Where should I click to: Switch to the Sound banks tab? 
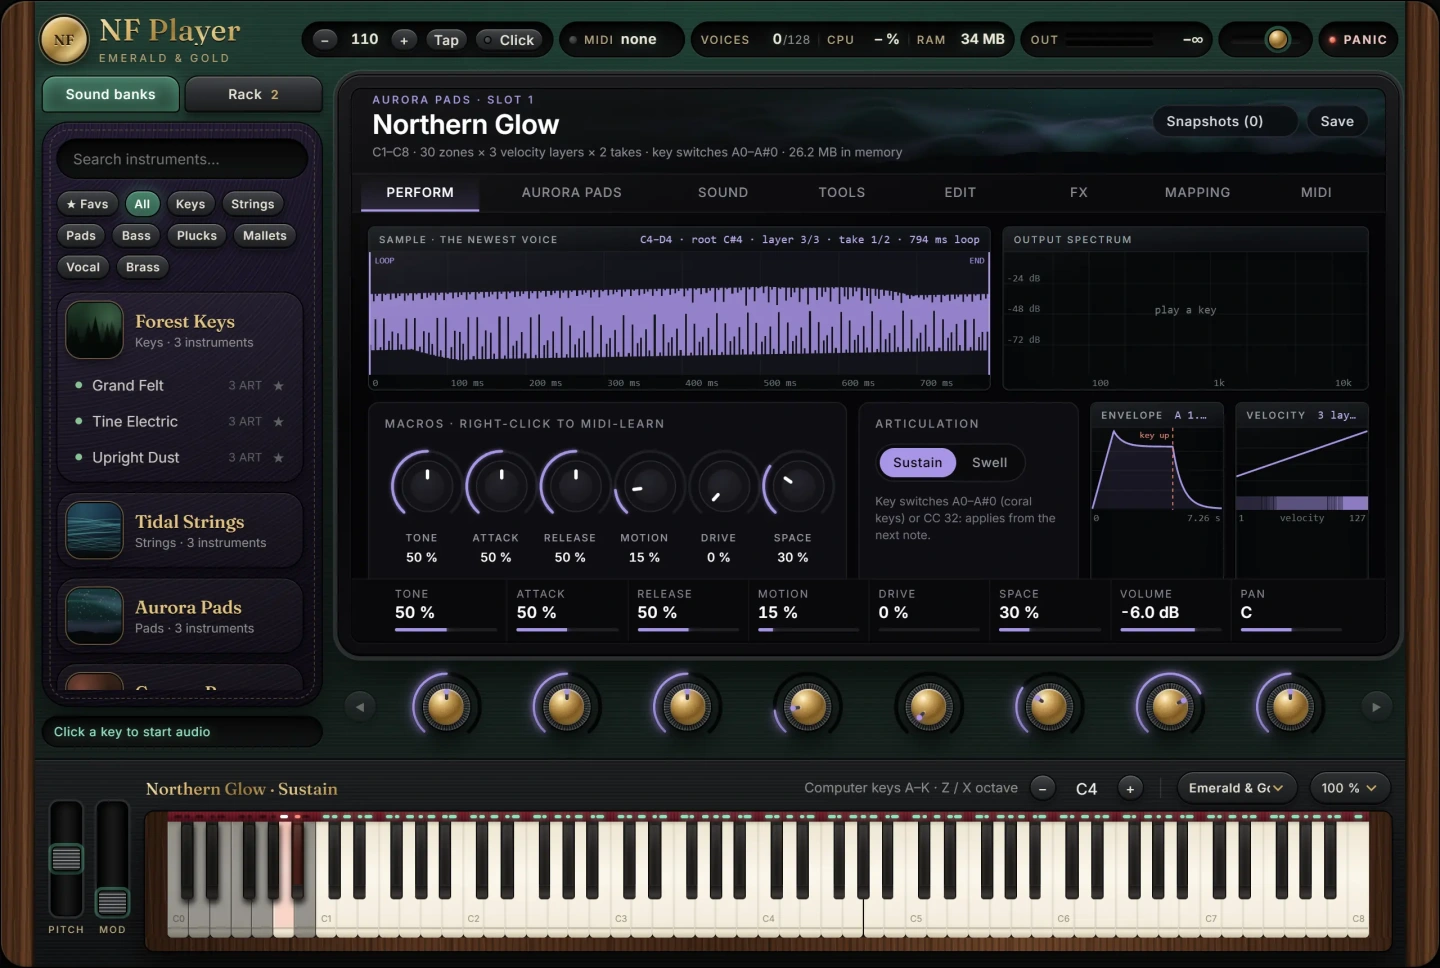point(111,94)
